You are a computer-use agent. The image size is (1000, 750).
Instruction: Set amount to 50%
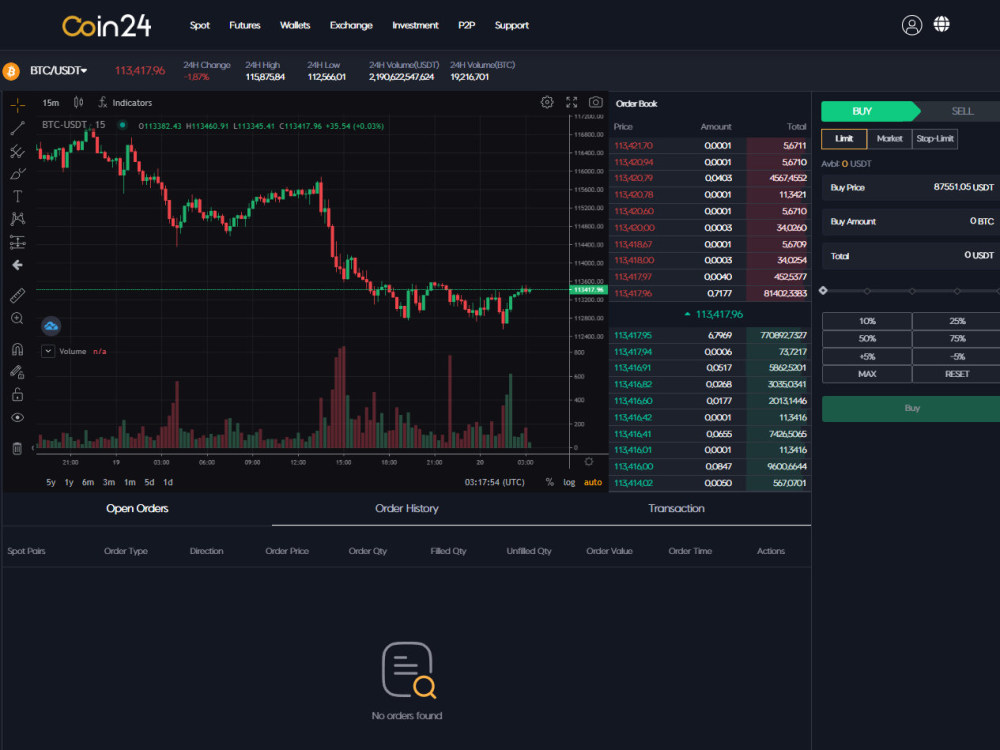pyautogui.click(x=867, y=339)
